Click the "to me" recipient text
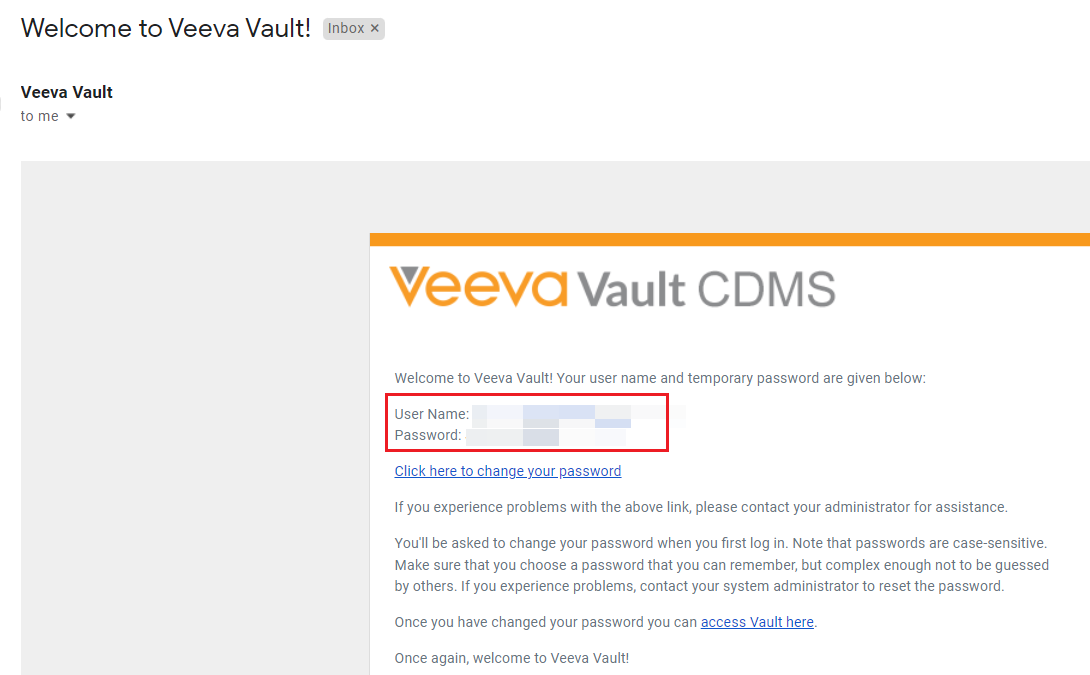The height and width of the screenshot is (675, 1090). [x=40, y=117]
